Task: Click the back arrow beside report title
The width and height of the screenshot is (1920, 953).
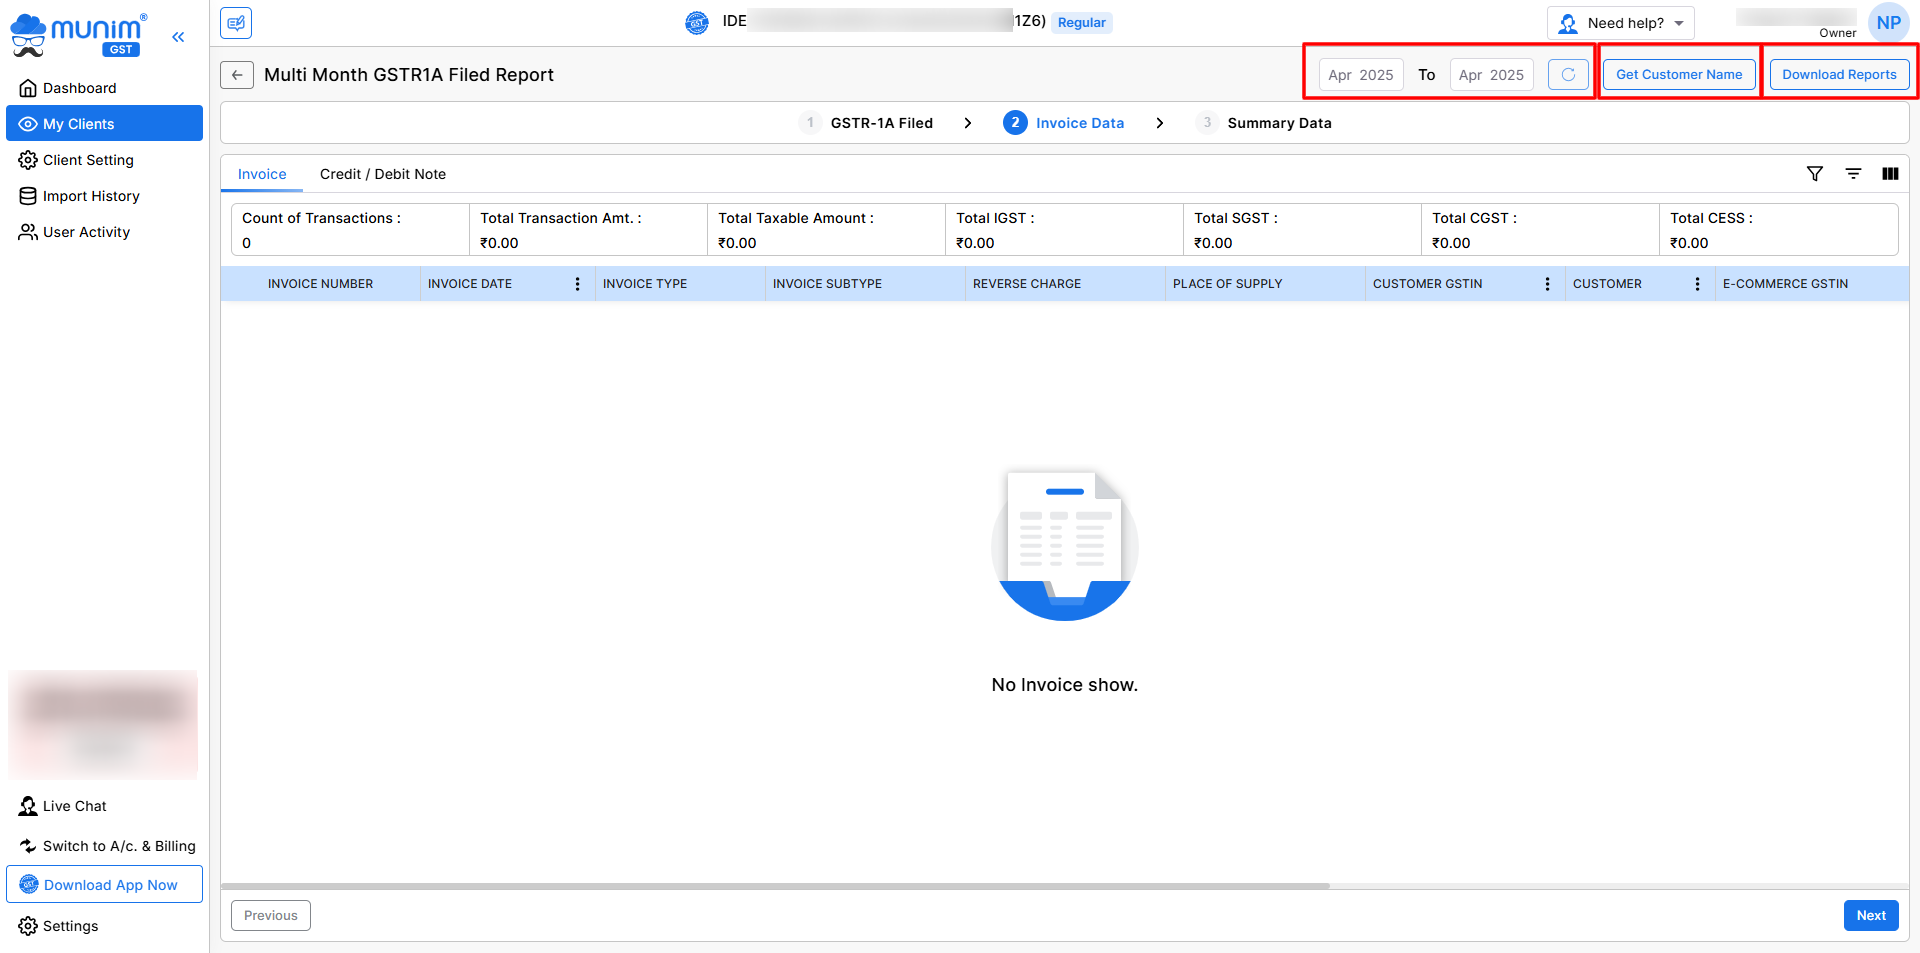Action: coord(237,75)
